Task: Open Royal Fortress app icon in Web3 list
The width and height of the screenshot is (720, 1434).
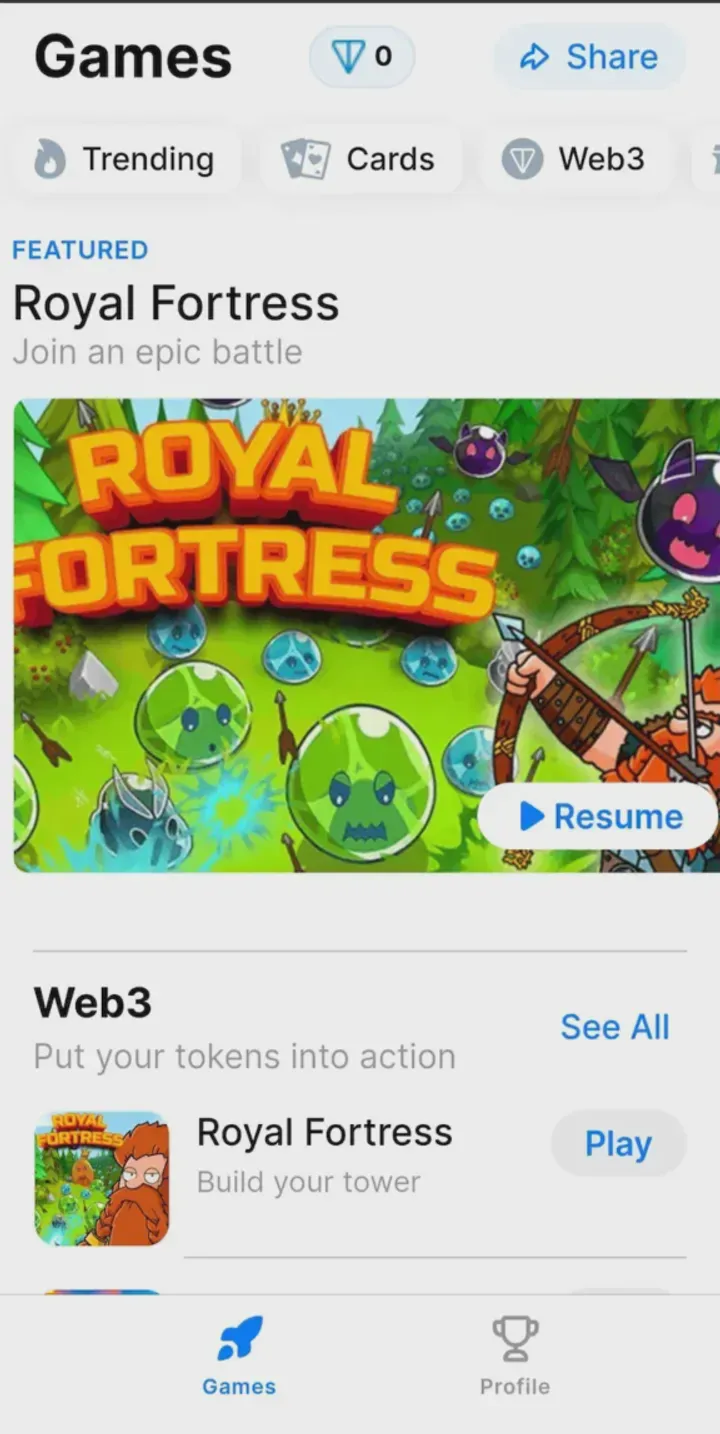Action: 101,1178
